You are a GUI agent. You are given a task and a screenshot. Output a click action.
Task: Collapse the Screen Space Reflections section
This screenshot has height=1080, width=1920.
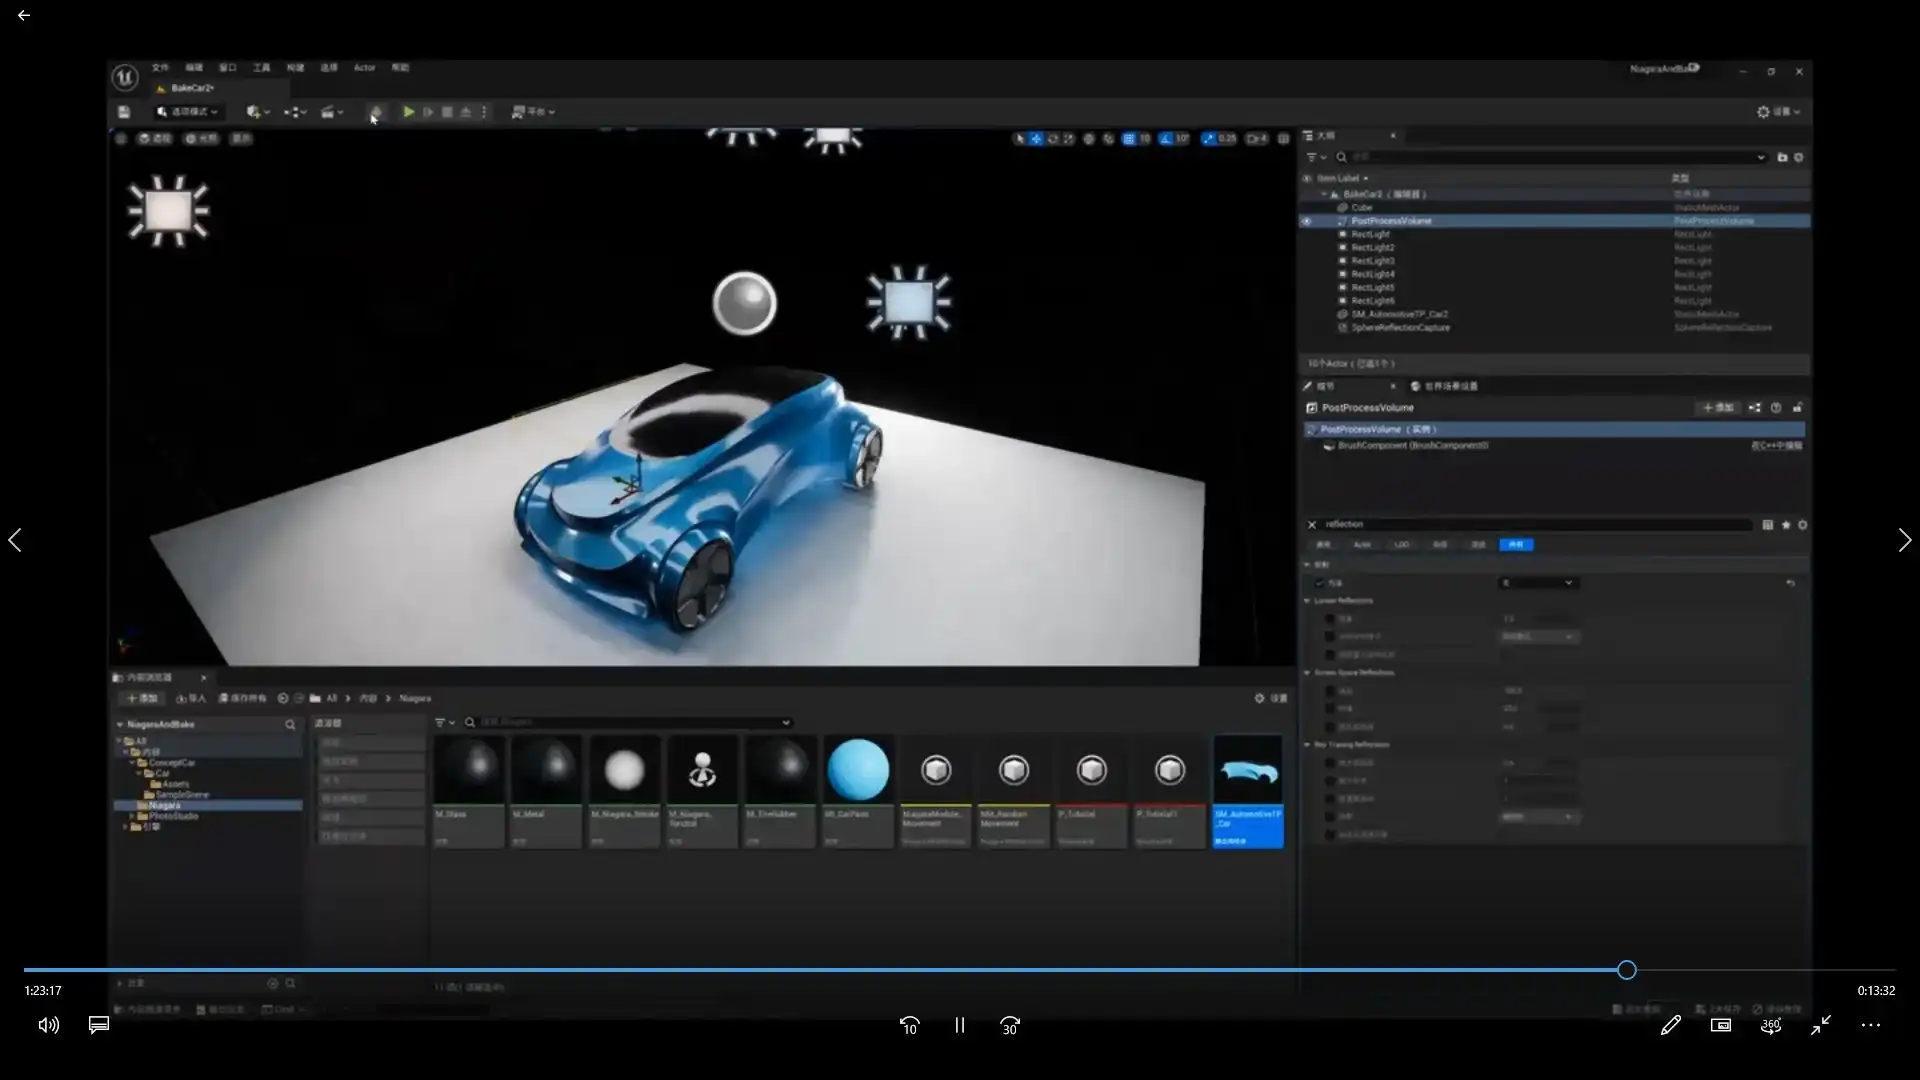pos(1307,673)
